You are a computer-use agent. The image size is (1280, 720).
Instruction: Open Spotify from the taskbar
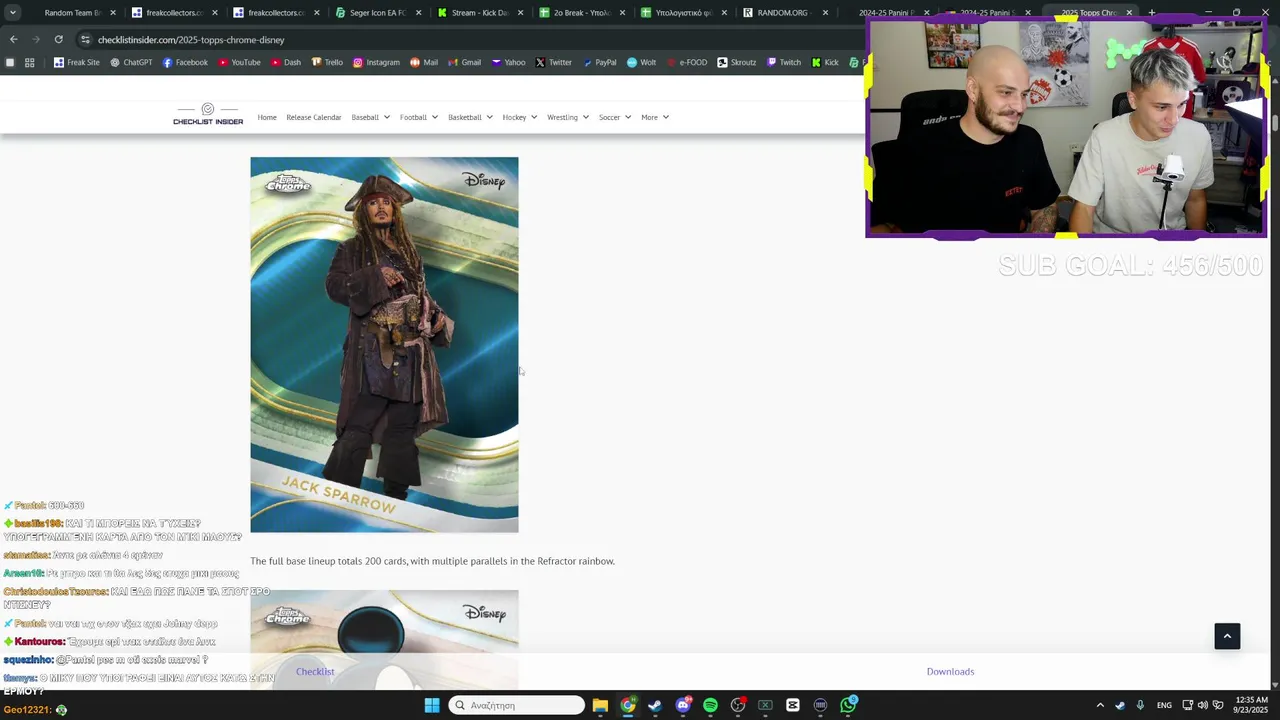[710, 705]
